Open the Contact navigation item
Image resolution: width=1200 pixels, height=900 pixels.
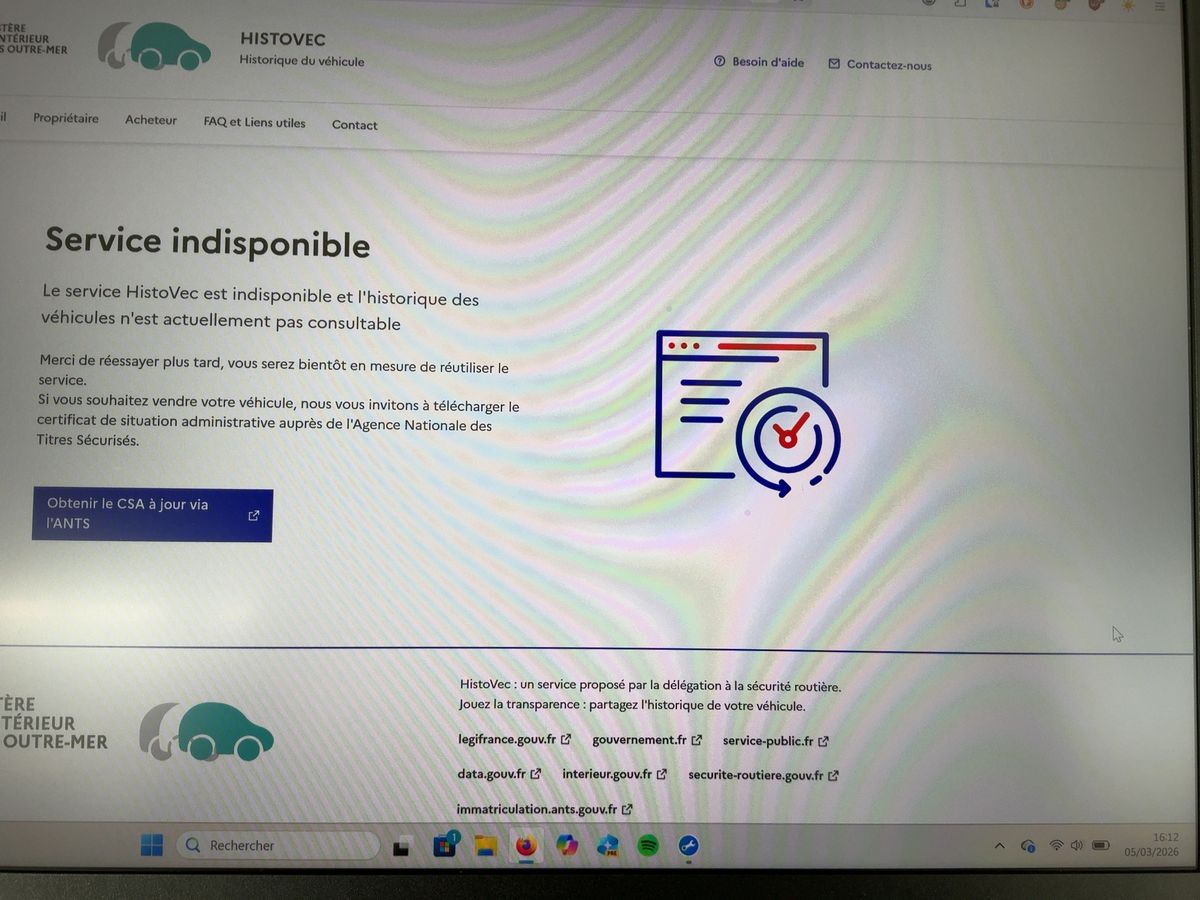tap(355, 125)
